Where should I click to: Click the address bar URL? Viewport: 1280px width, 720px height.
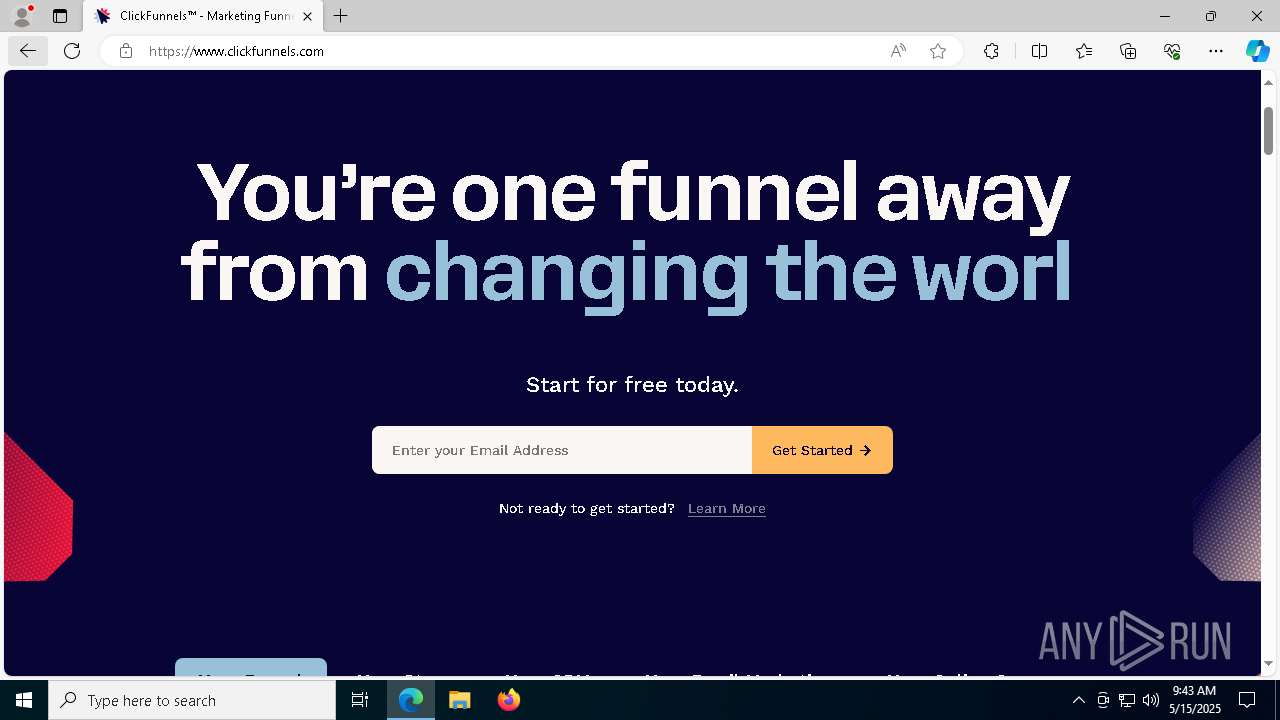pyautogui.click(x=236, y=51)
